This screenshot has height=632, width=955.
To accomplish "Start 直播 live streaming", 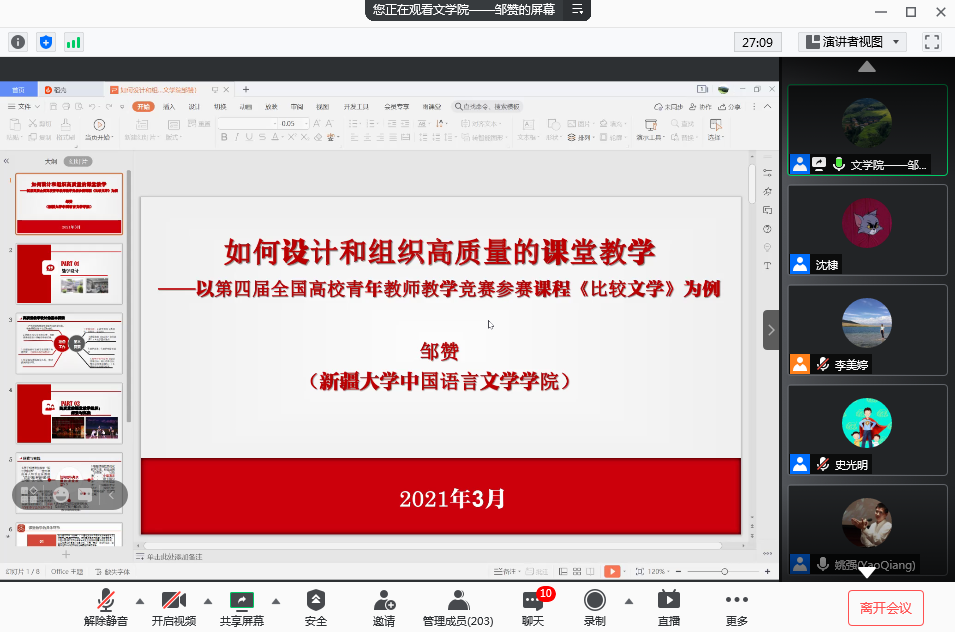I will 669,606.
